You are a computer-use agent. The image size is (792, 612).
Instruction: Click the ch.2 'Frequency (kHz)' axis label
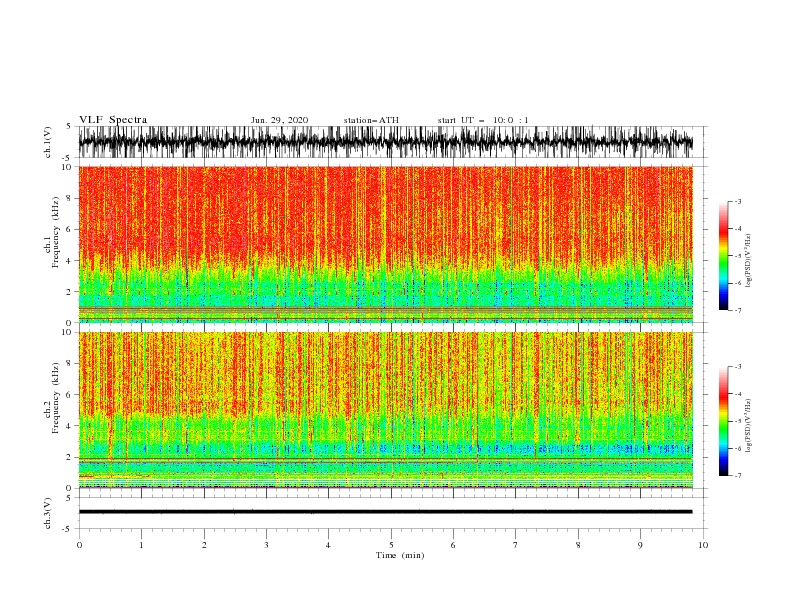click(55, 397)
